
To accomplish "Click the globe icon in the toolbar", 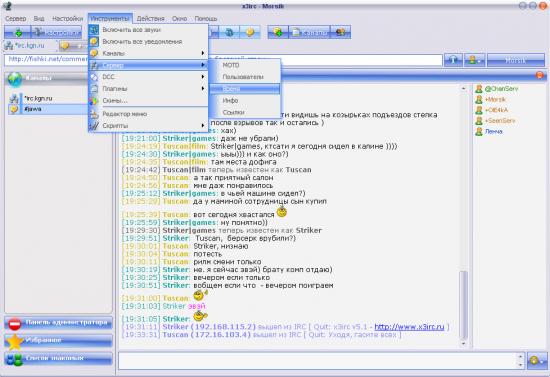I will [x=229, y=33].
